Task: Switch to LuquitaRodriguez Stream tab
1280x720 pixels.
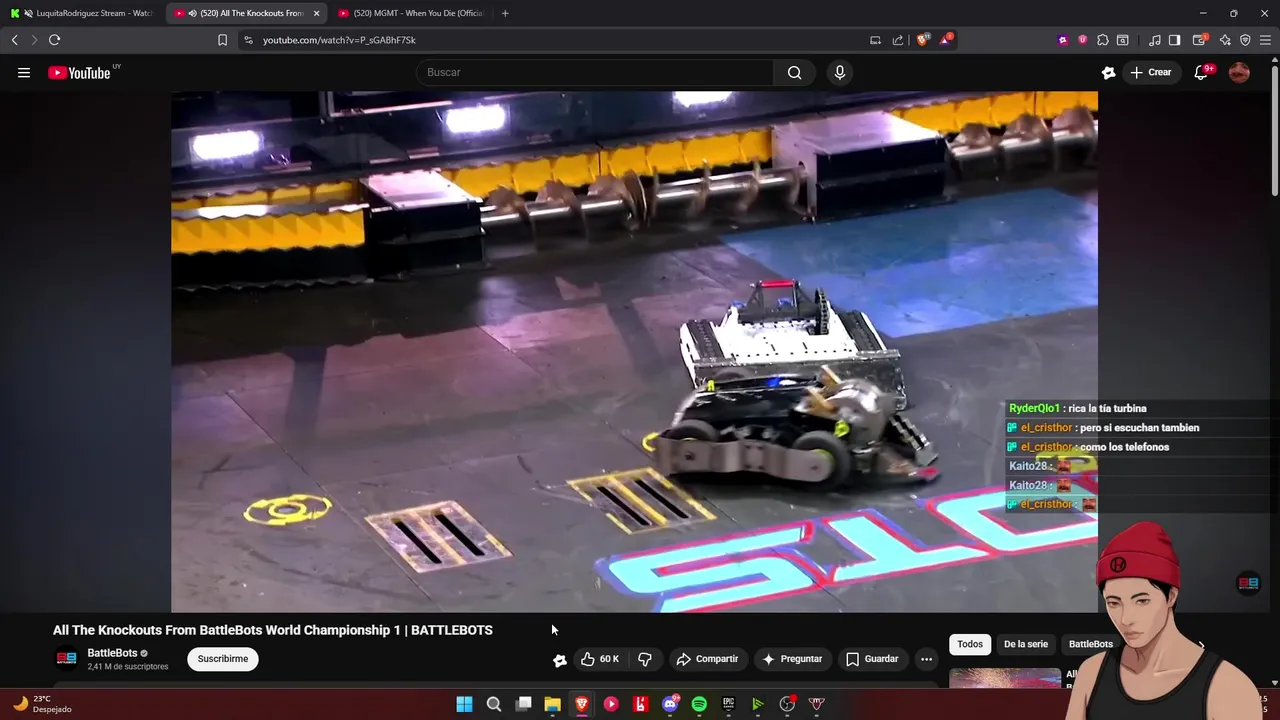Action: (82, 13)
